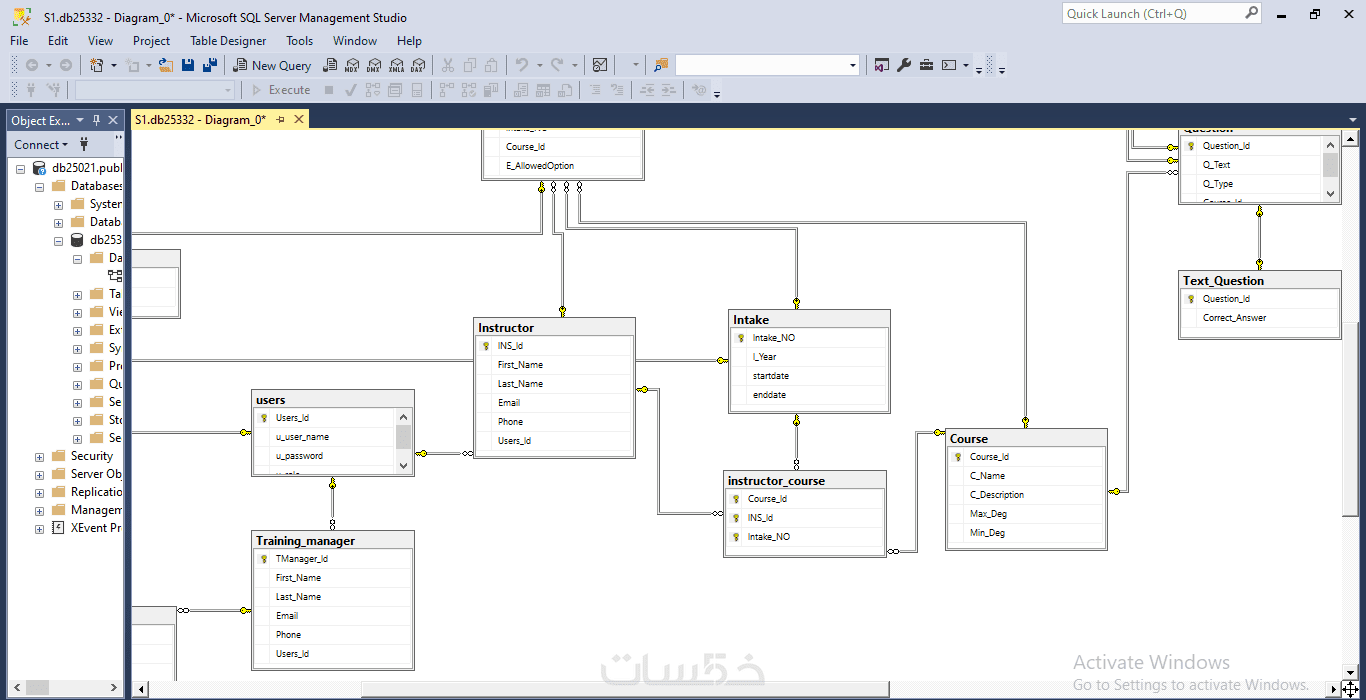Viewport: 1366px width, 700px height.
Task: Close the Diagram_0 tab
Action: click(298, 120)
